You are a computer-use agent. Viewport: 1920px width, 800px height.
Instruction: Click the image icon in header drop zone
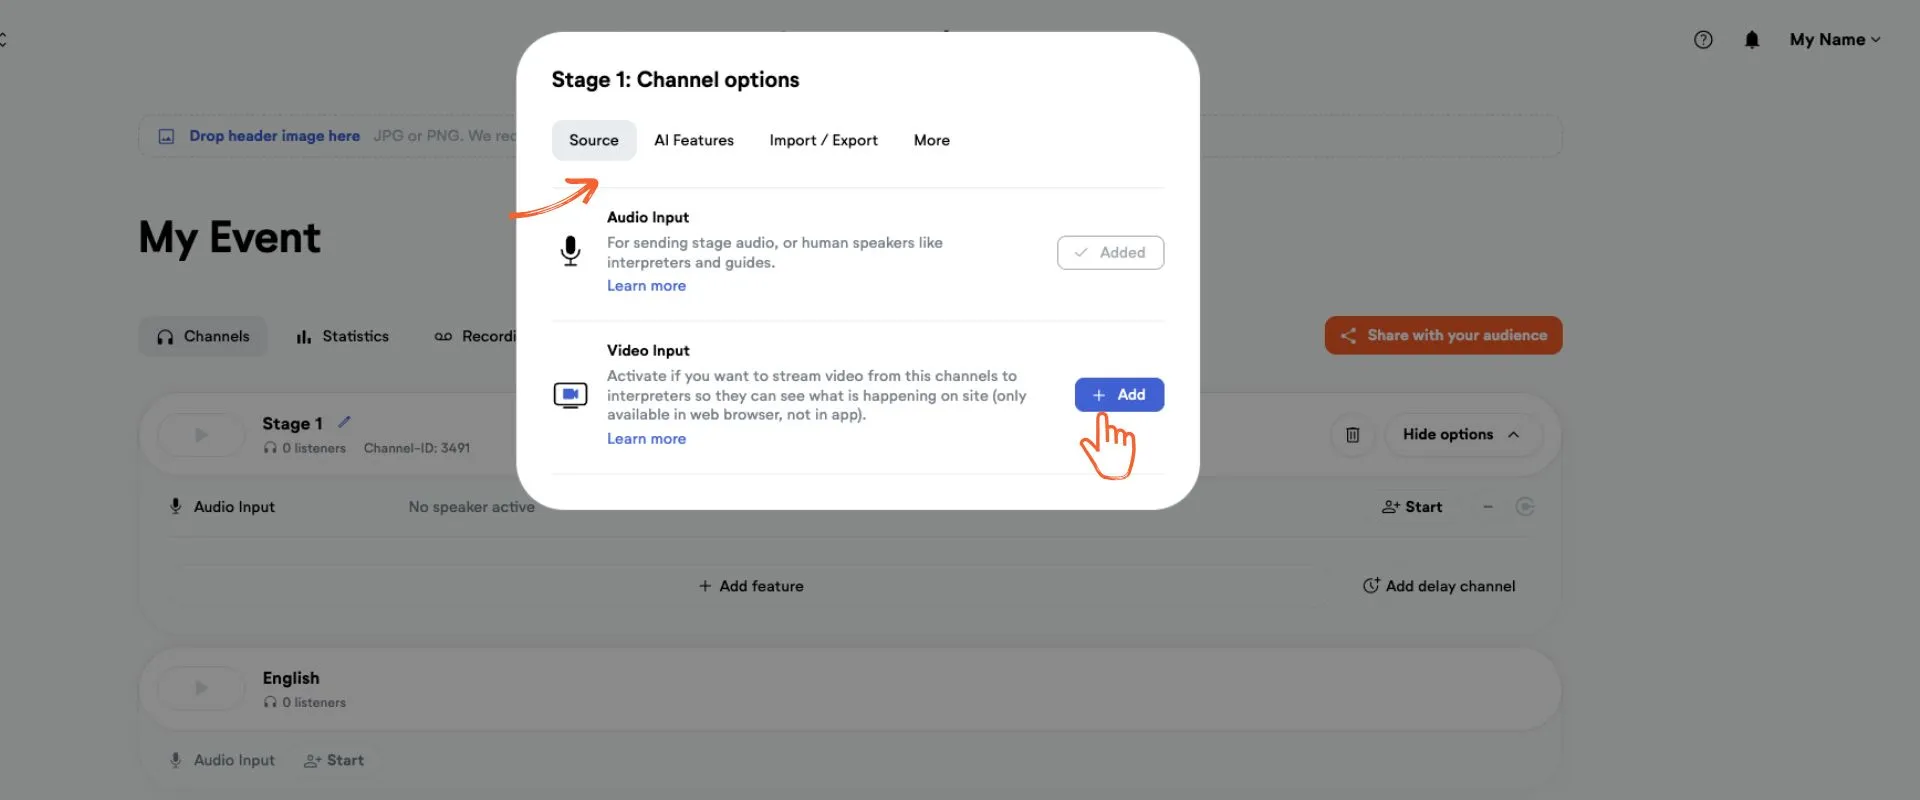point(166,136)
